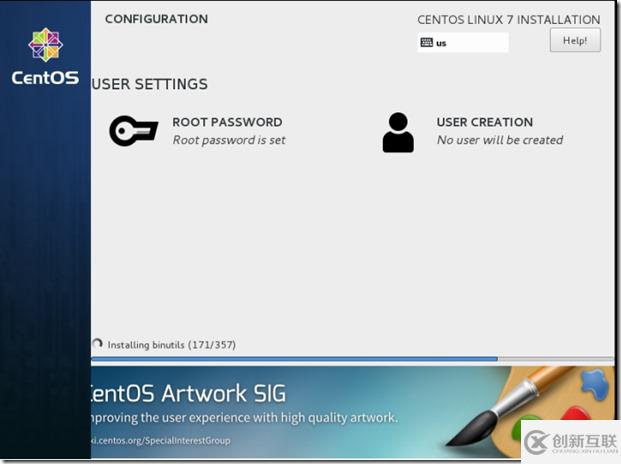Screen dimensions: 621x464
Task: Click the CentOS Artwork SIG banner
Action: pyautogui.click(x=352, y=412)
